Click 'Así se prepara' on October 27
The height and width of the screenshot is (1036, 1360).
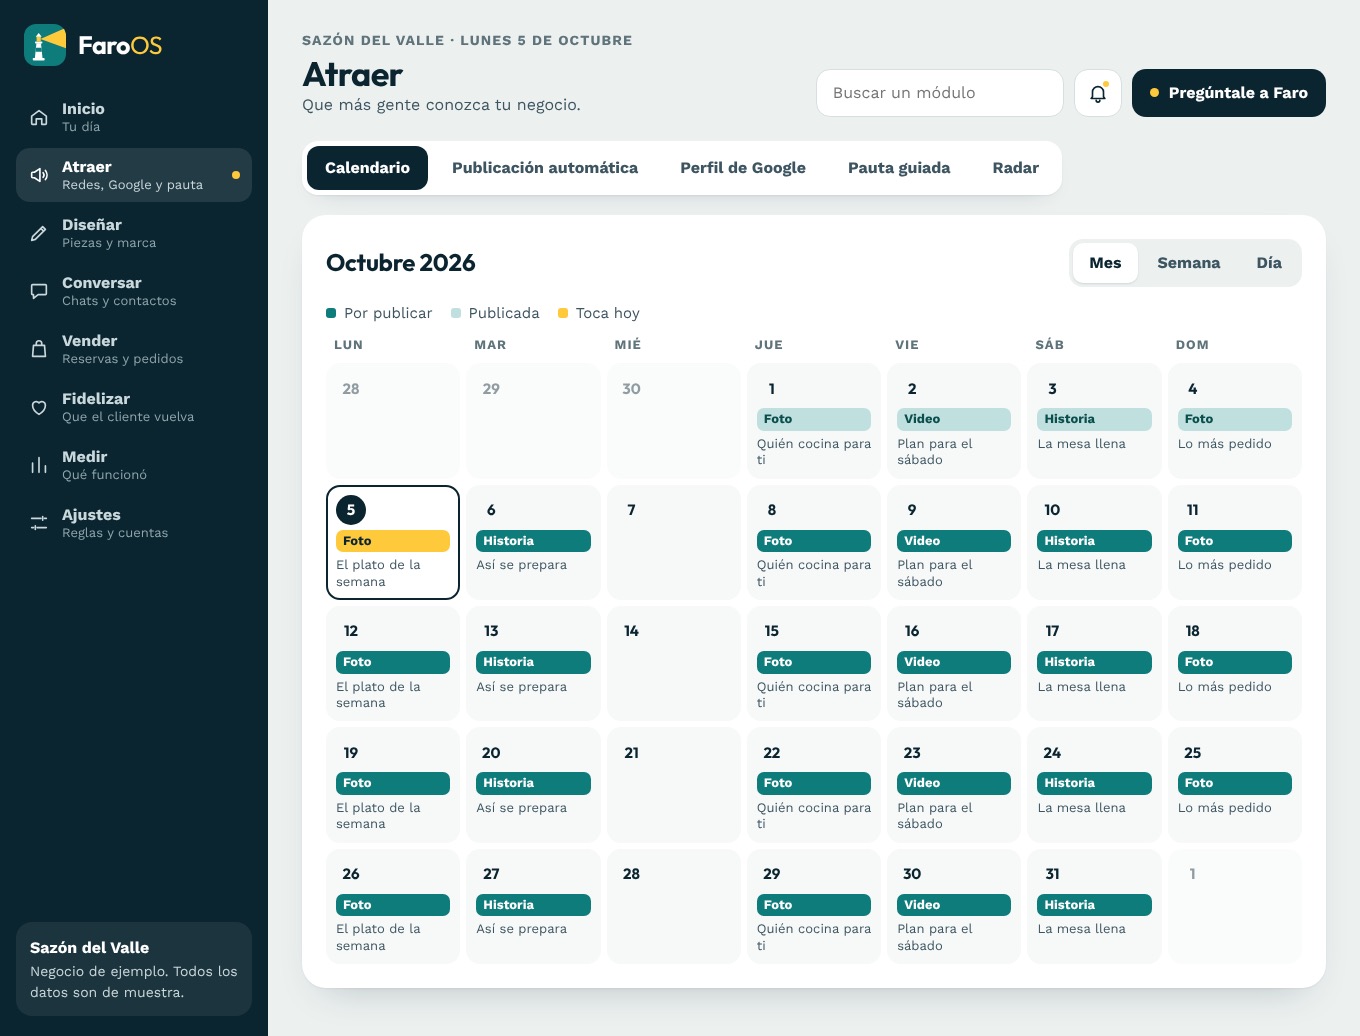[522, 929]
